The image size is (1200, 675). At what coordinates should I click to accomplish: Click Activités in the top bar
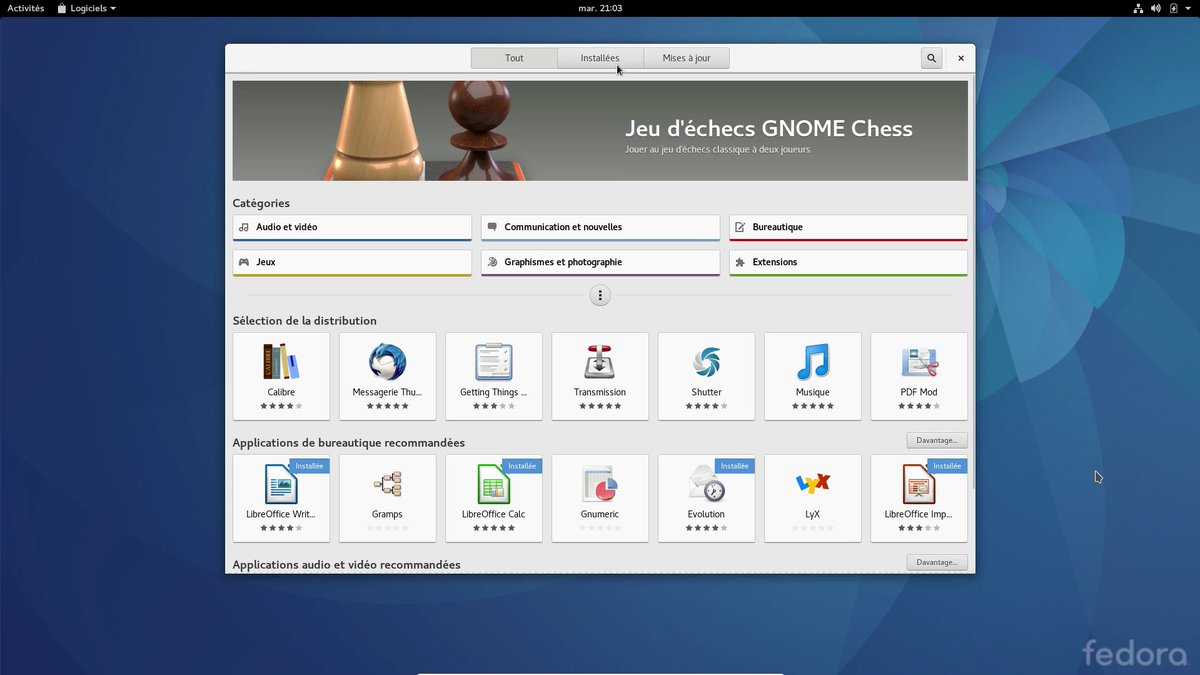[26, 8]
